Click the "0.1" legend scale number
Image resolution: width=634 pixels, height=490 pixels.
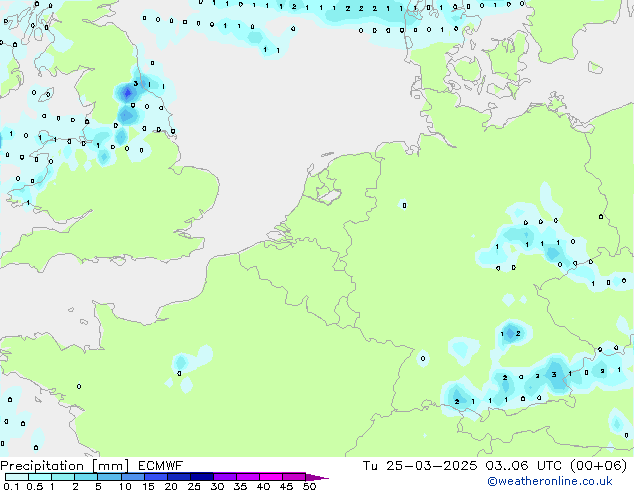click(11, 486)
